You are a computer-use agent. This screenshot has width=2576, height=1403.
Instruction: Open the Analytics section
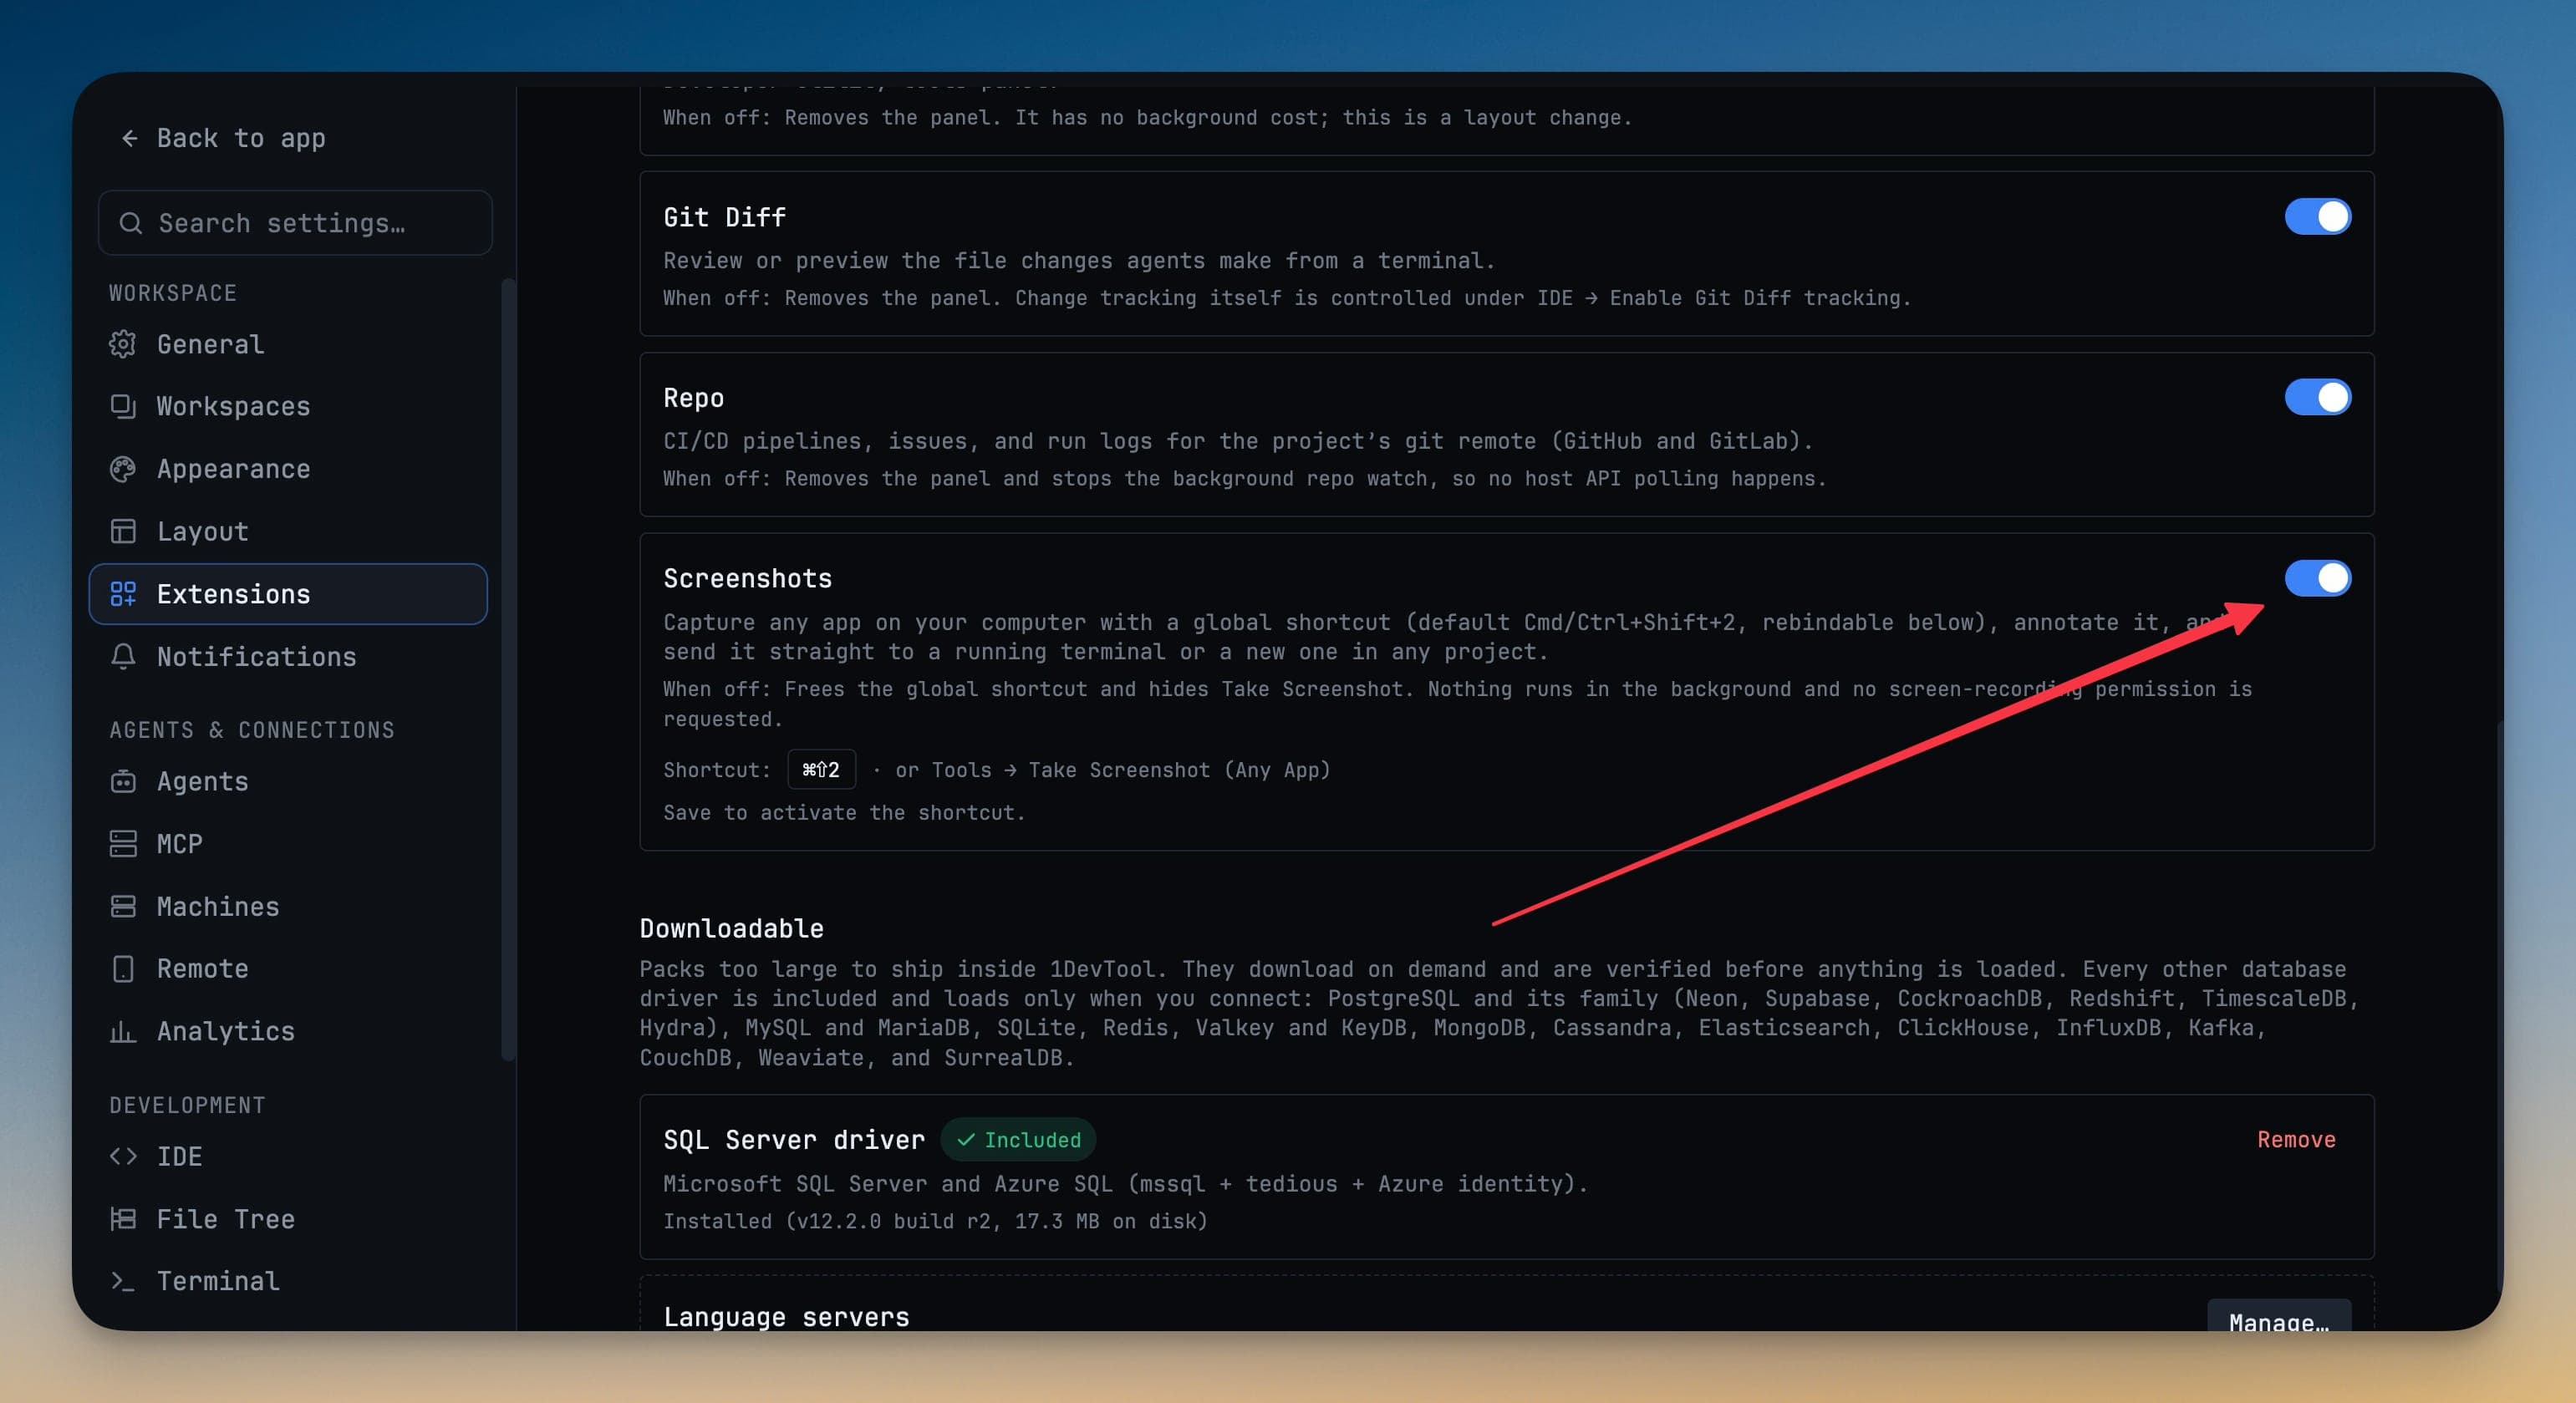click(x=288, y=1031)
